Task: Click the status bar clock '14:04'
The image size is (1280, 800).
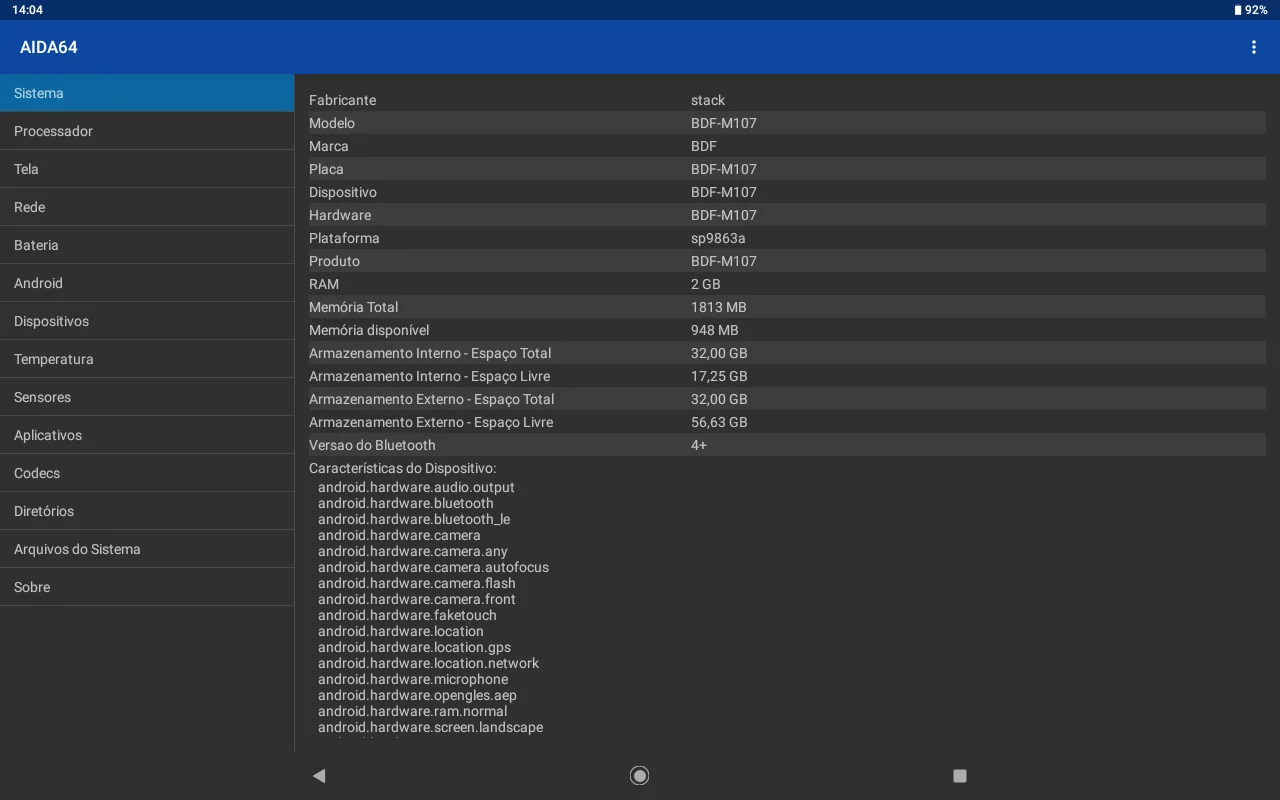Action: (27, 10)
